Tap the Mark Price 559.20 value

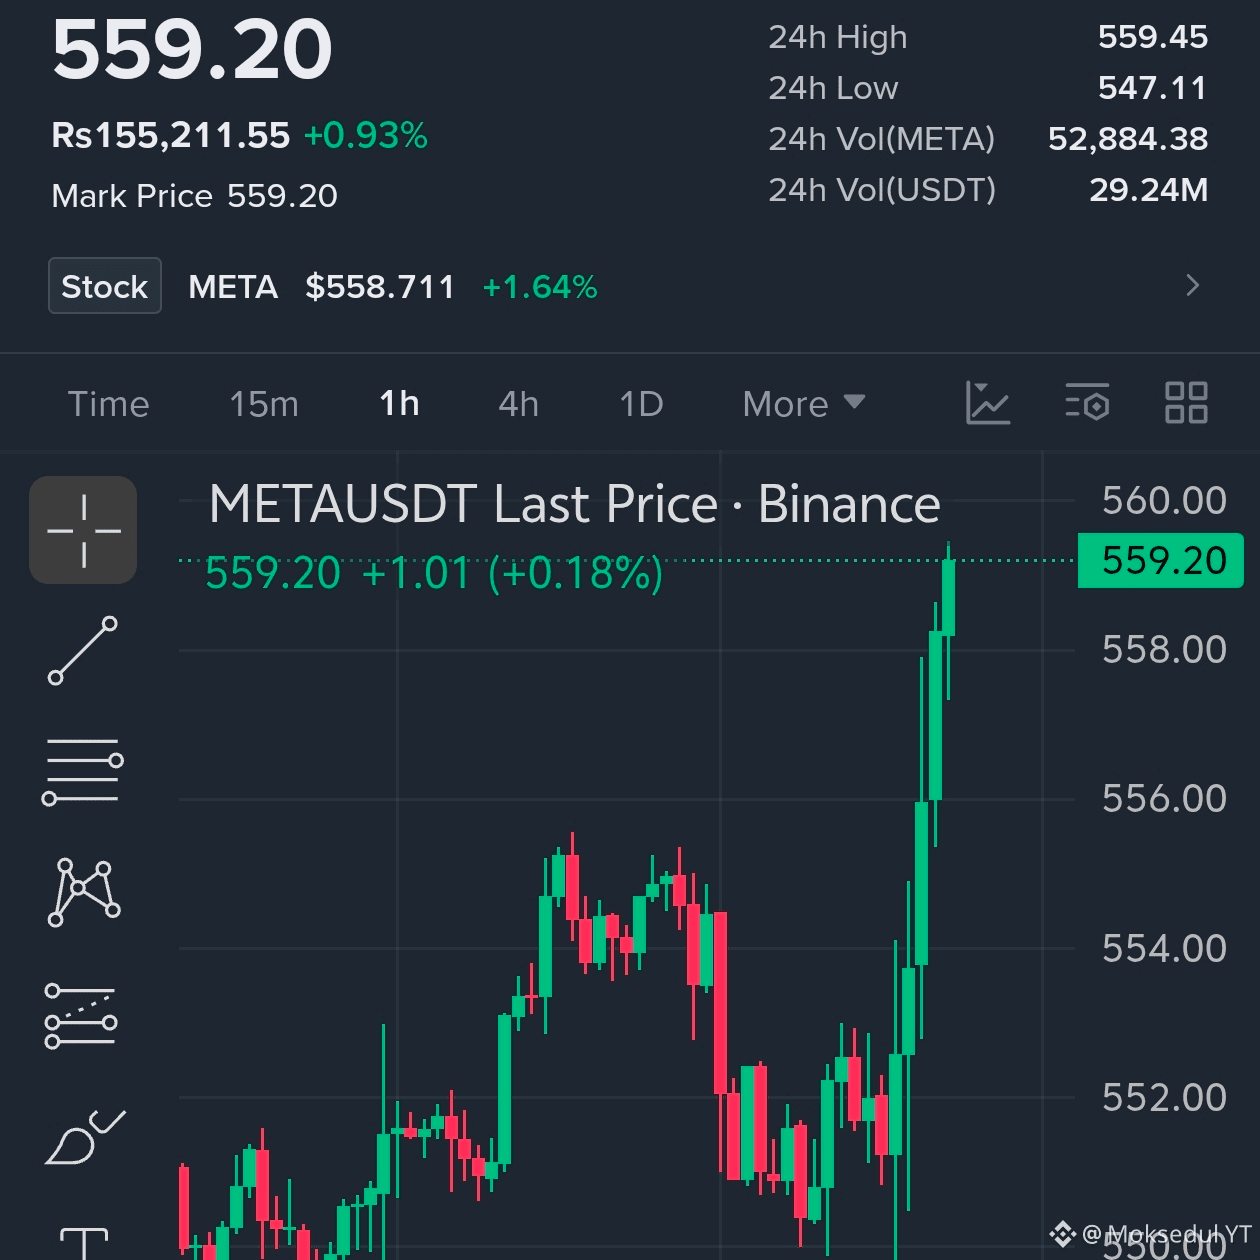[282, 196]
